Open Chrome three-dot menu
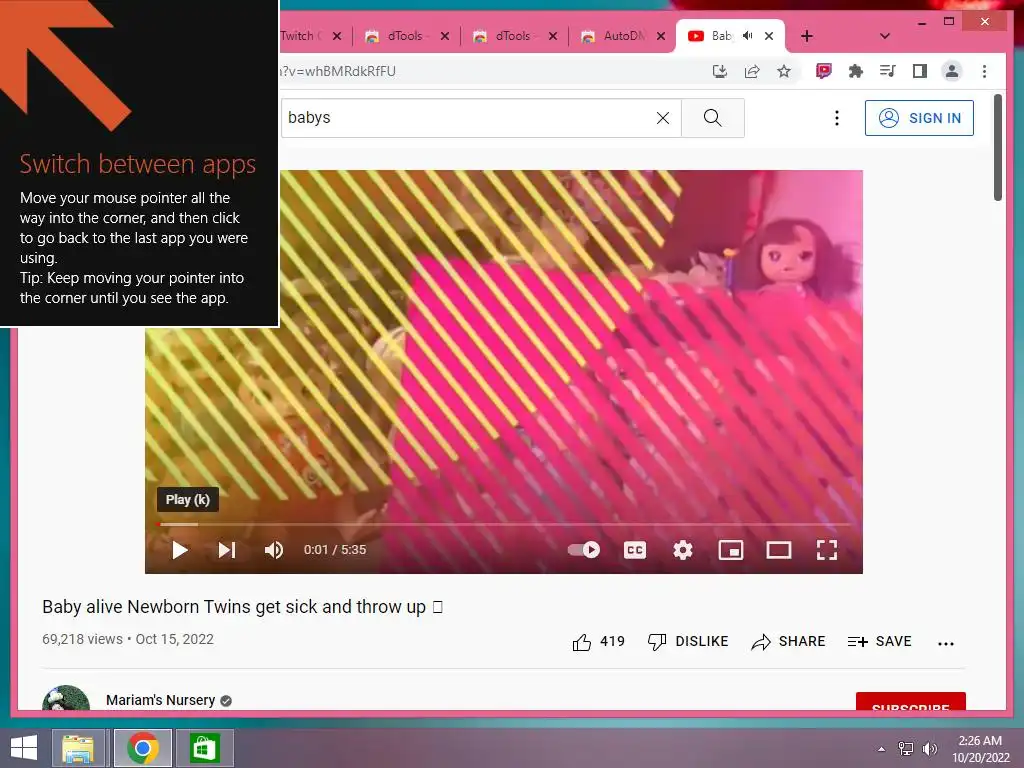The width and height of the screenshot is (1024, 768). [984, 71]
